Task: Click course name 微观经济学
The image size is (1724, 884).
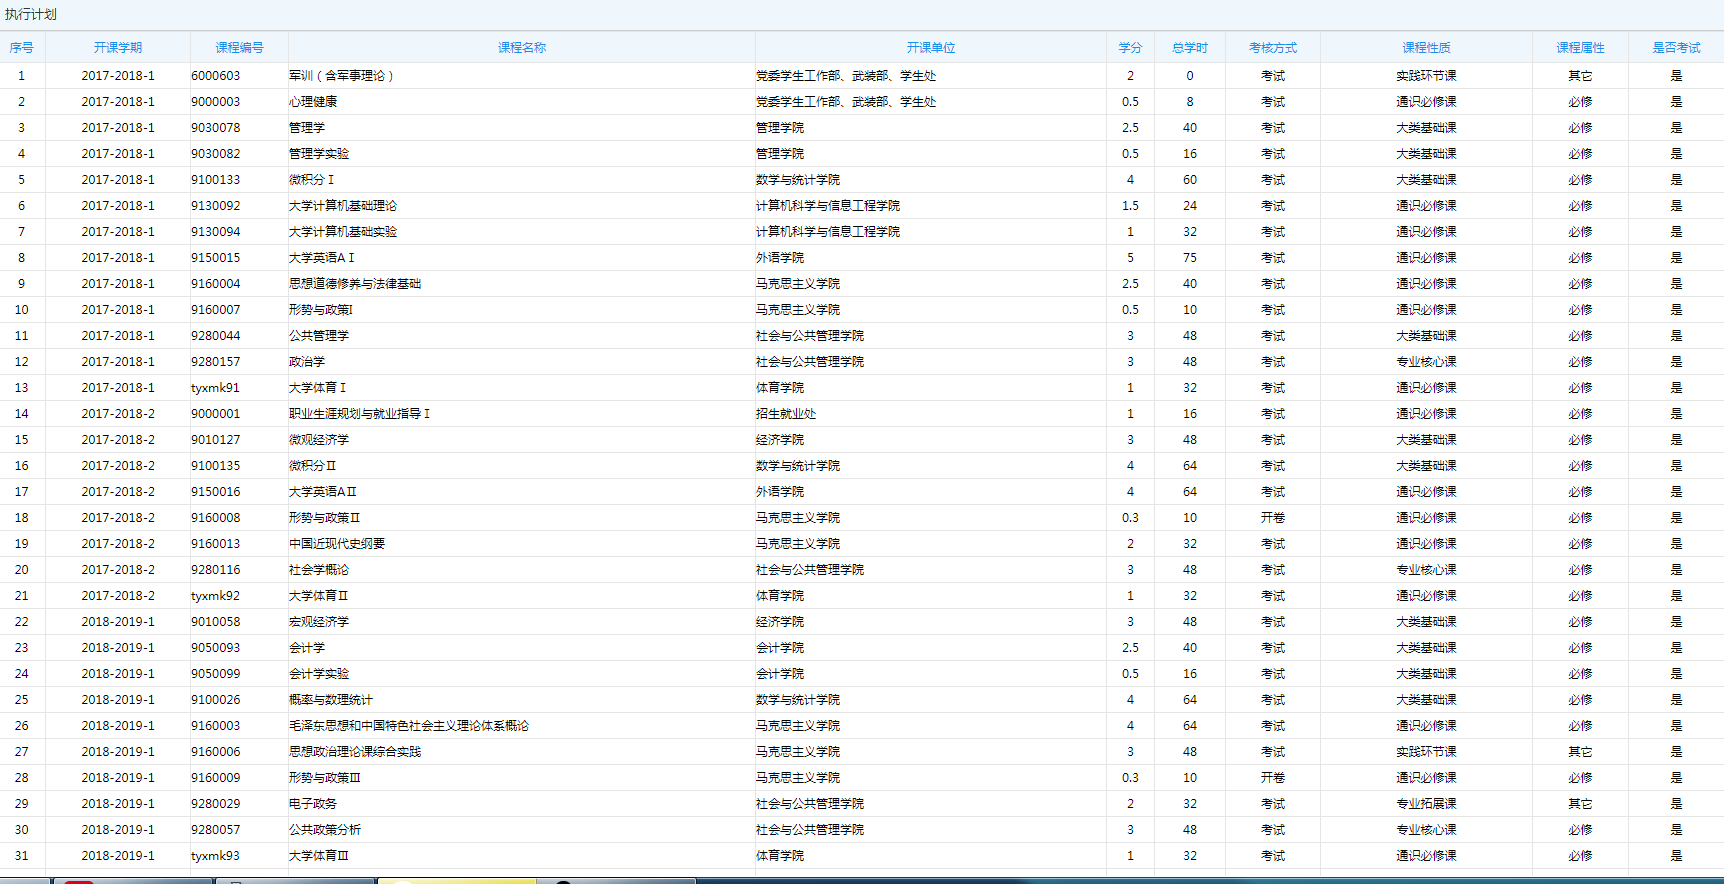Action: coord(319,440)
